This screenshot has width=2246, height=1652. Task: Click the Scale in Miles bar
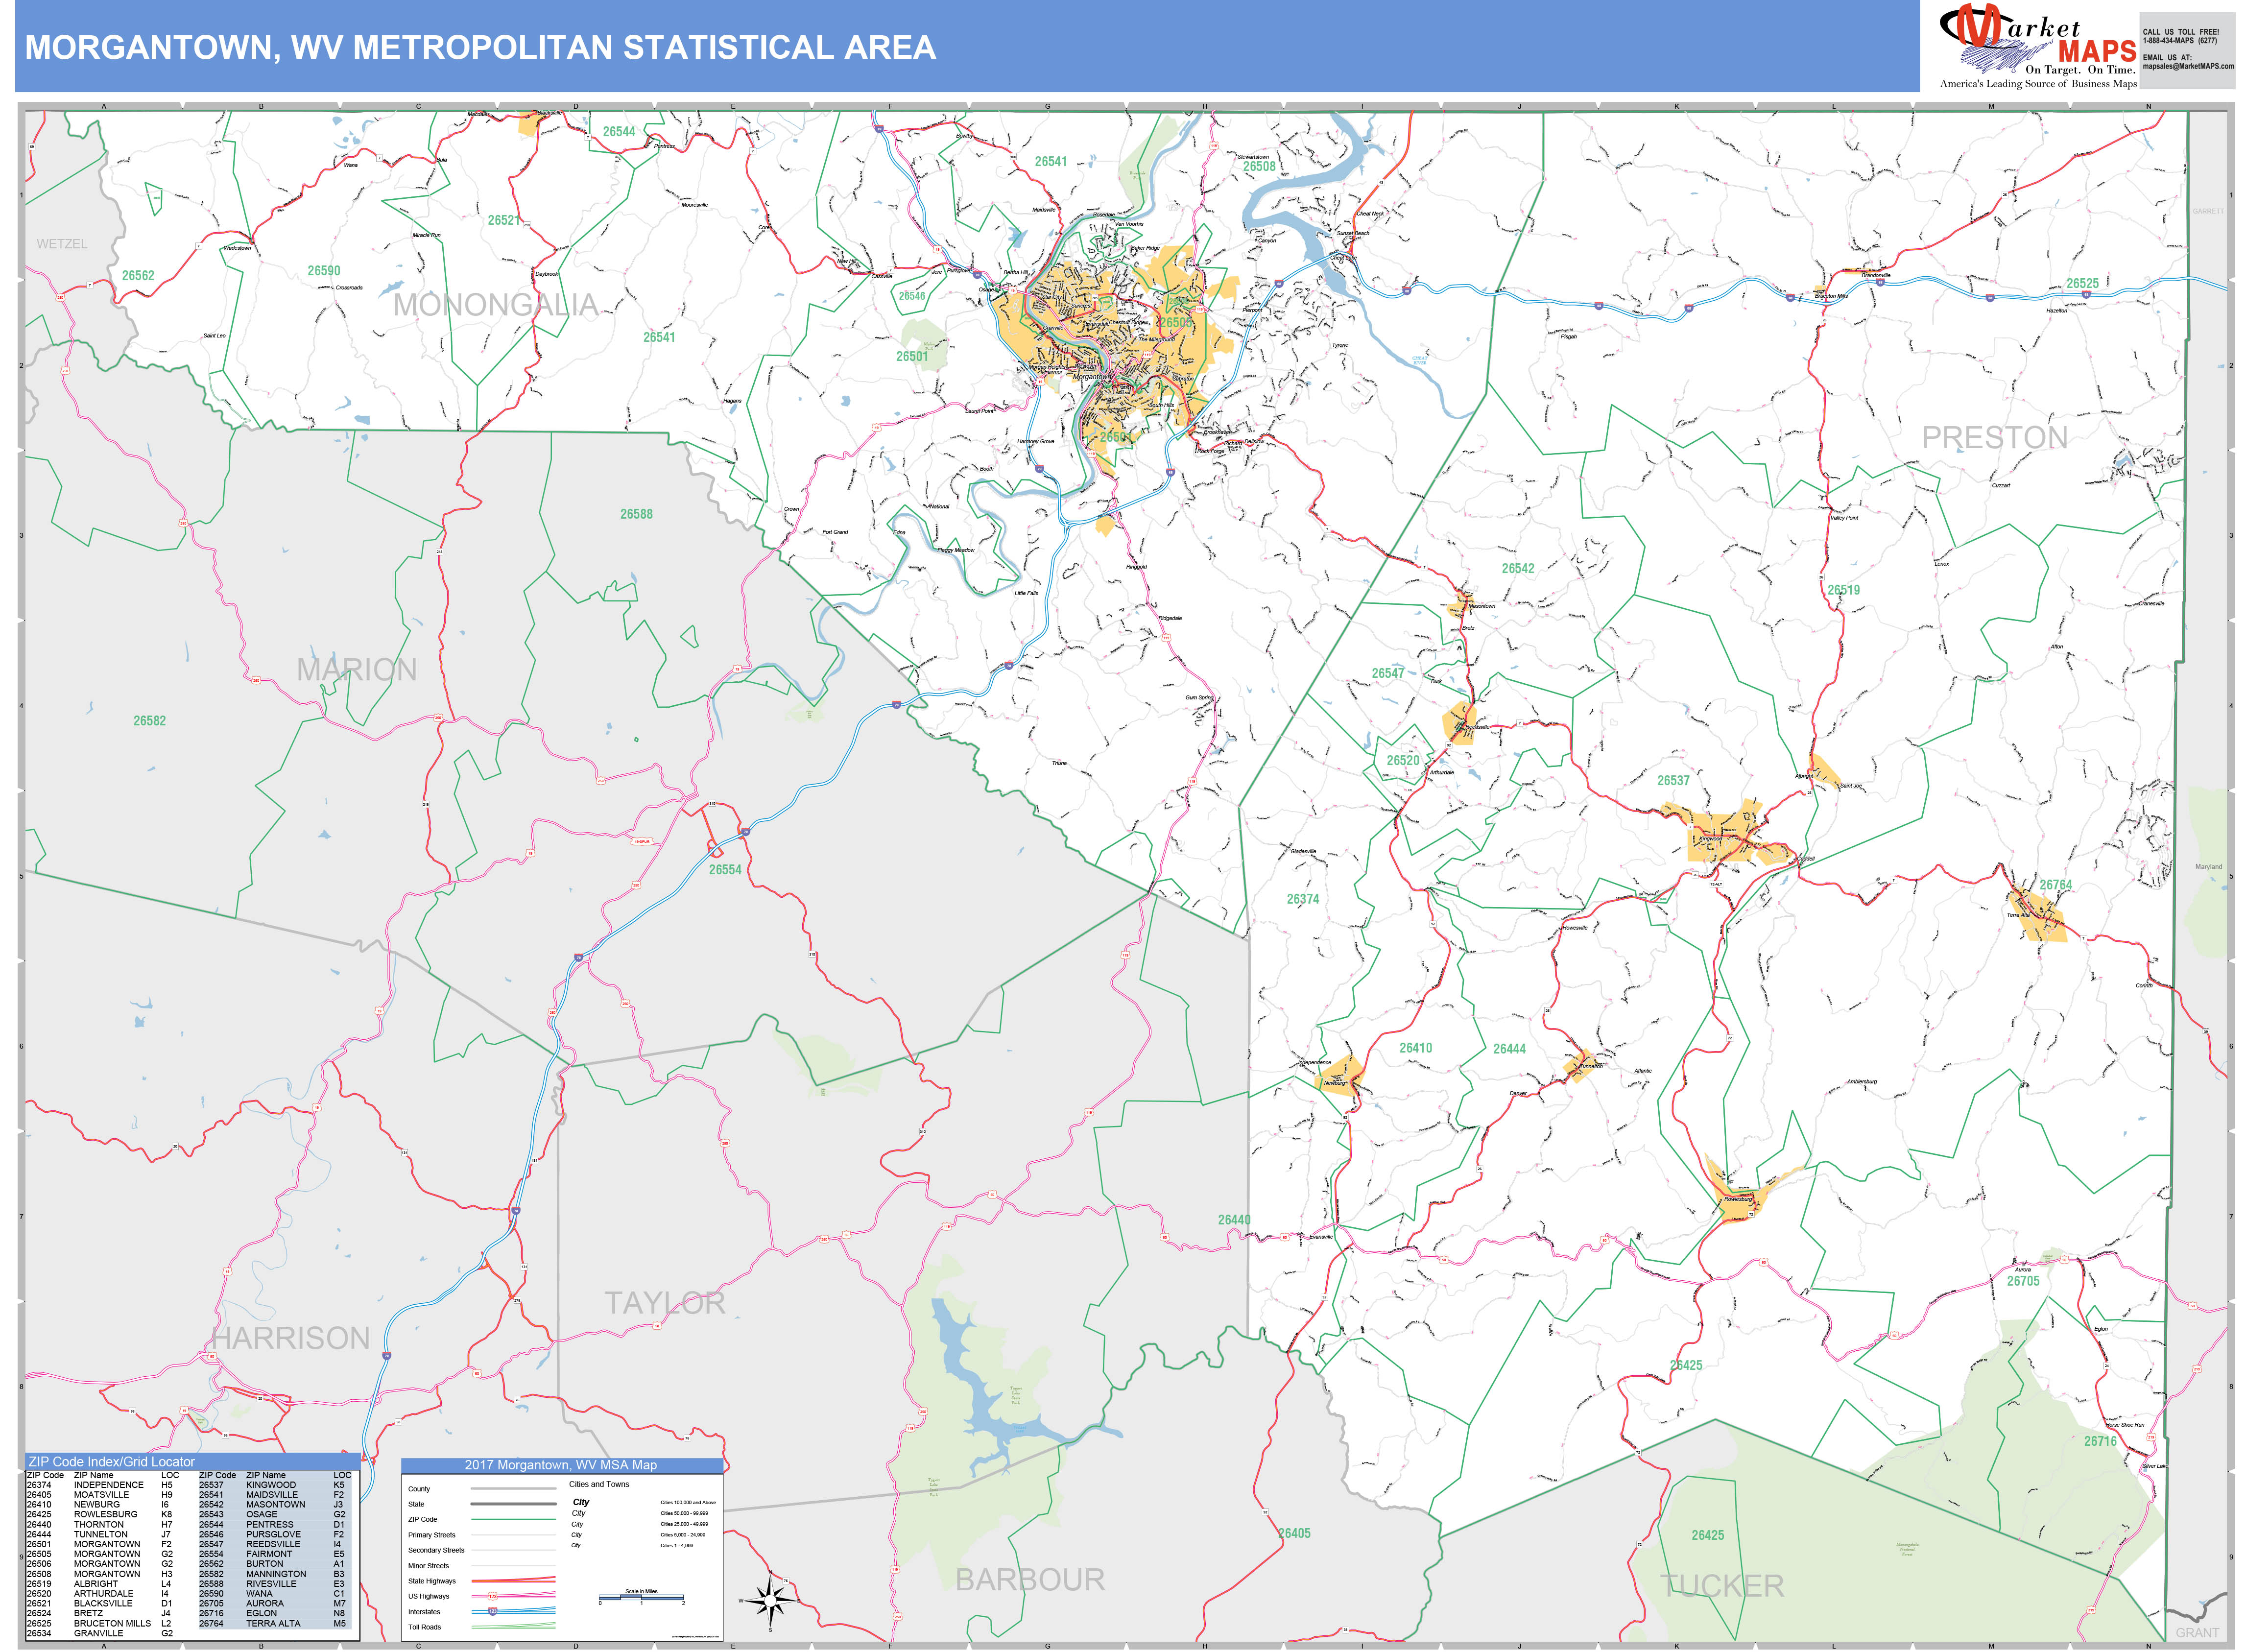coord(642,1598)
